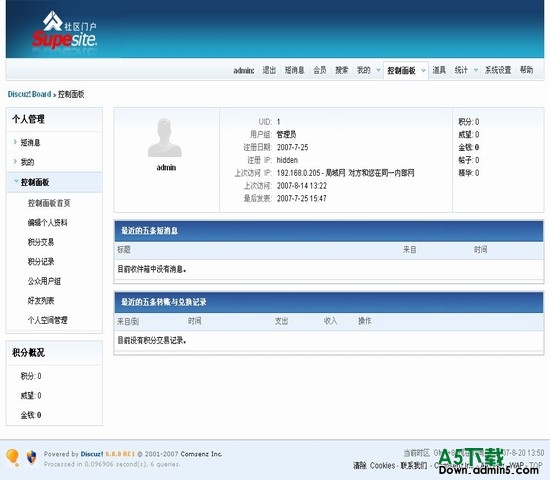
Task: Open 个人空间管理 in the sidebar
Action: point(48,320)
